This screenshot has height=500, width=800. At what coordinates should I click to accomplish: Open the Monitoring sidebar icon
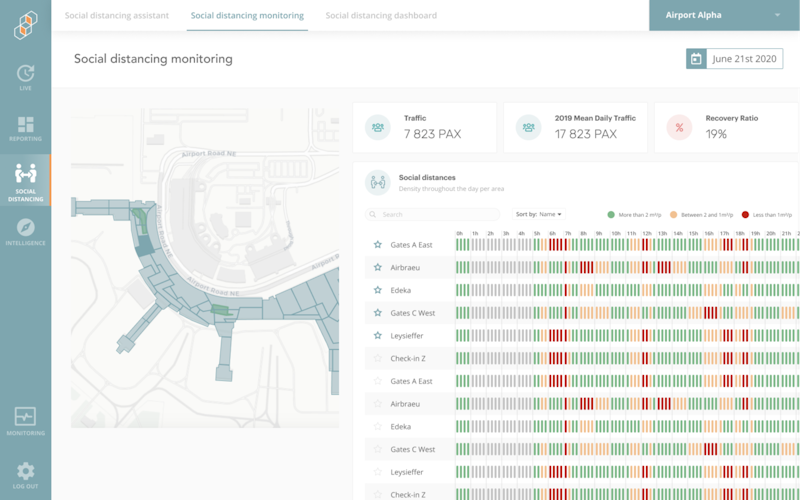click(x=25, y=418)
